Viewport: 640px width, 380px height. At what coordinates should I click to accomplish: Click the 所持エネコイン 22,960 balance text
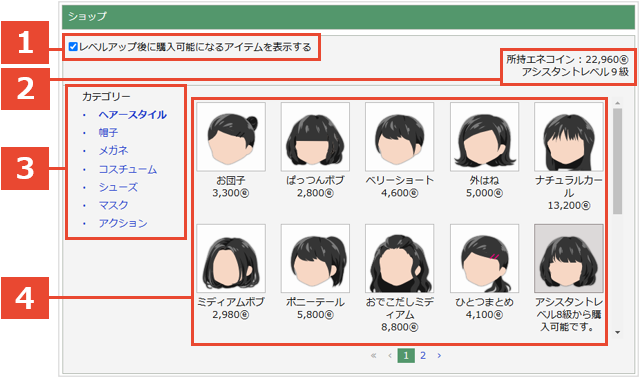point(567,60)
